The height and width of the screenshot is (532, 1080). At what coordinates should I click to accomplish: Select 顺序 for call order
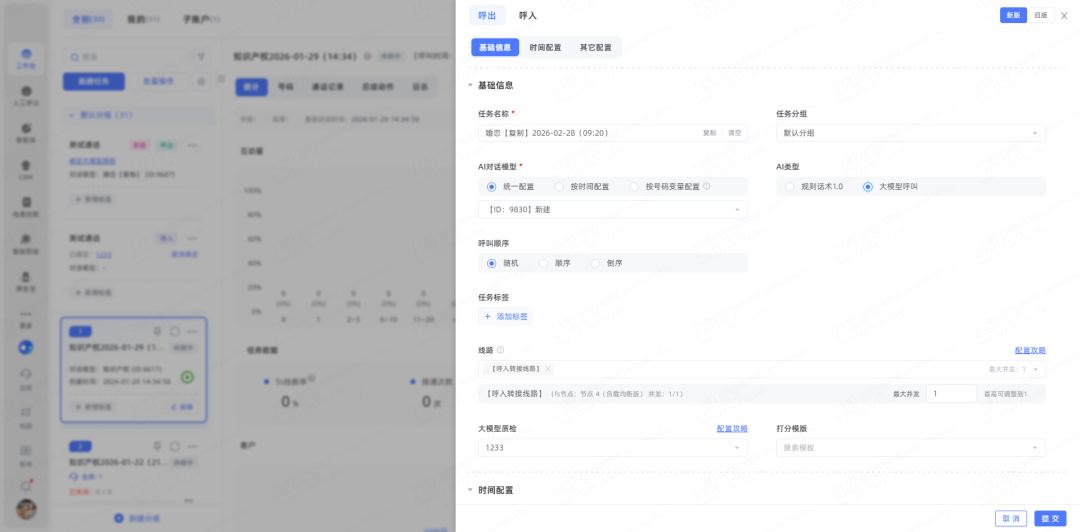tap(544, 263)
